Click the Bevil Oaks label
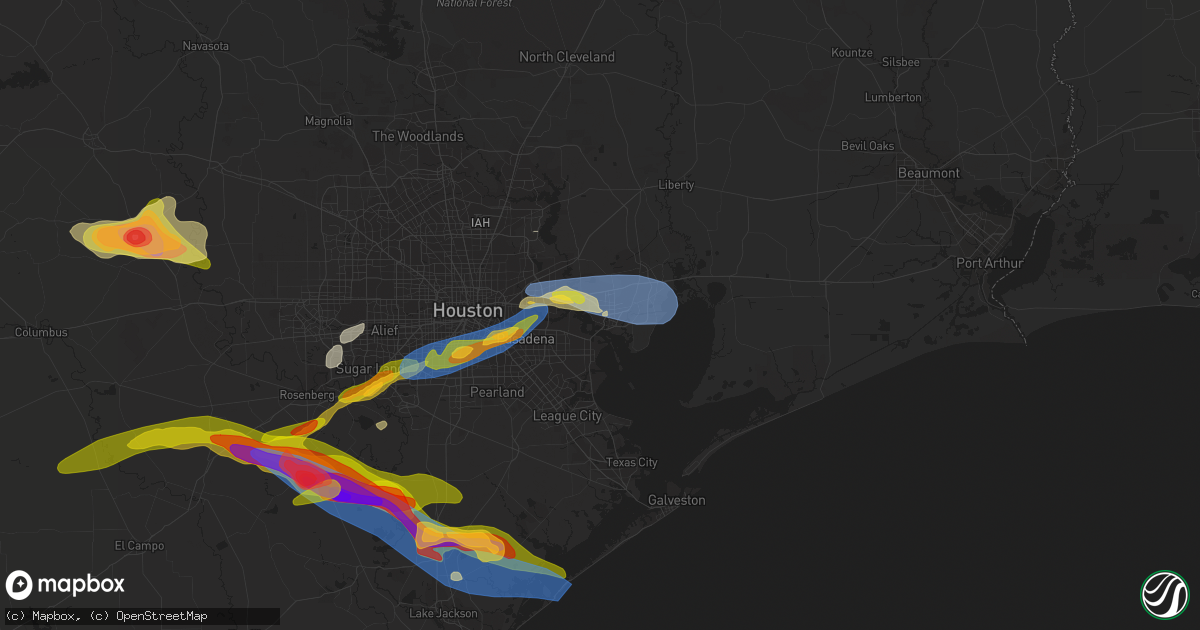The image size is (1200, 630). (x=867, y=146)
